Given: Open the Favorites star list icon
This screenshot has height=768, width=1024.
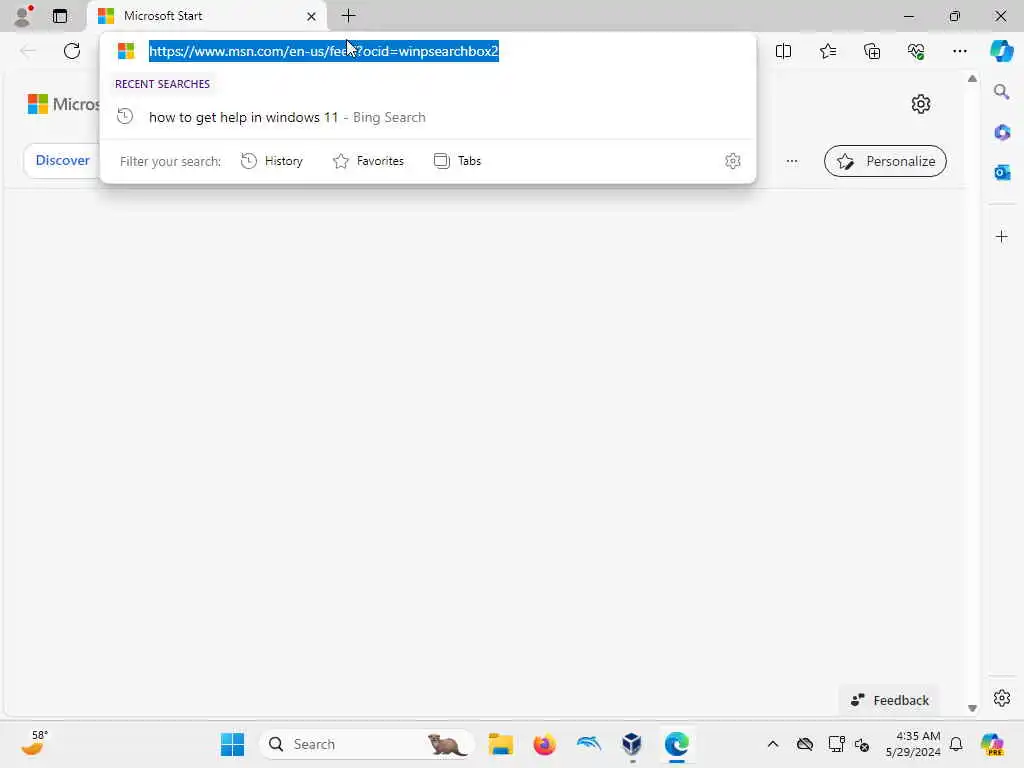Looking at the screenshot, I should click(827, 51).
